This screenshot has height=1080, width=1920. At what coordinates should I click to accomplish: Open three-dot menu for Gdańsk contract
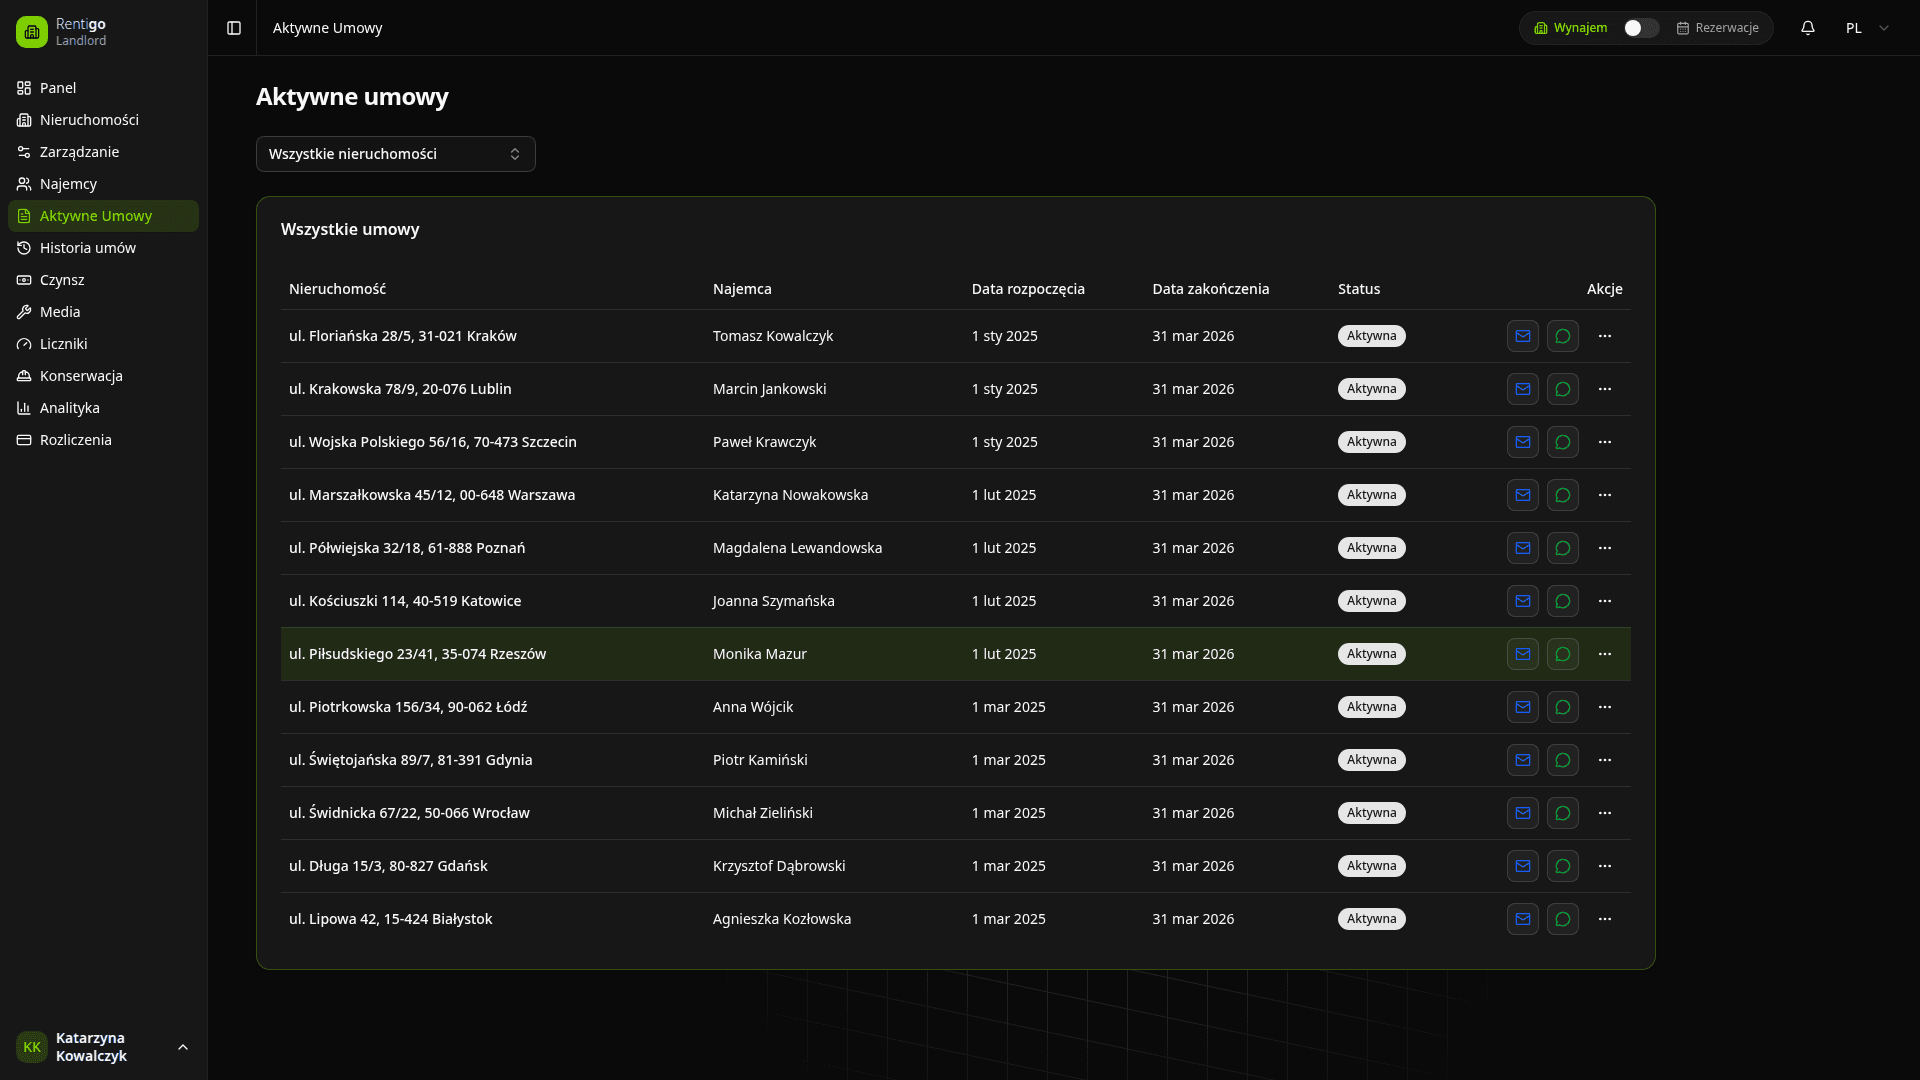(x=1604, y=866)
